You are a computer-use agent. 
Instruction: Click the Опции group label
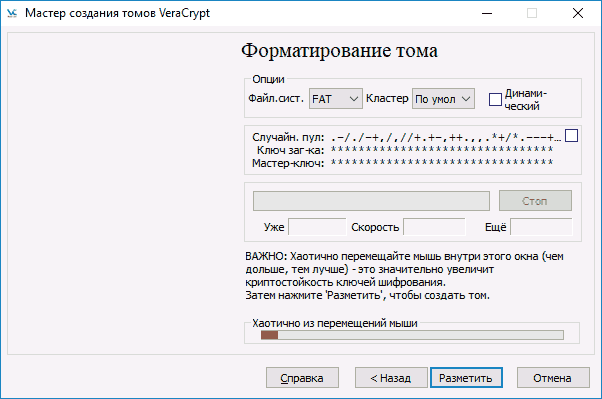[268, 79]
